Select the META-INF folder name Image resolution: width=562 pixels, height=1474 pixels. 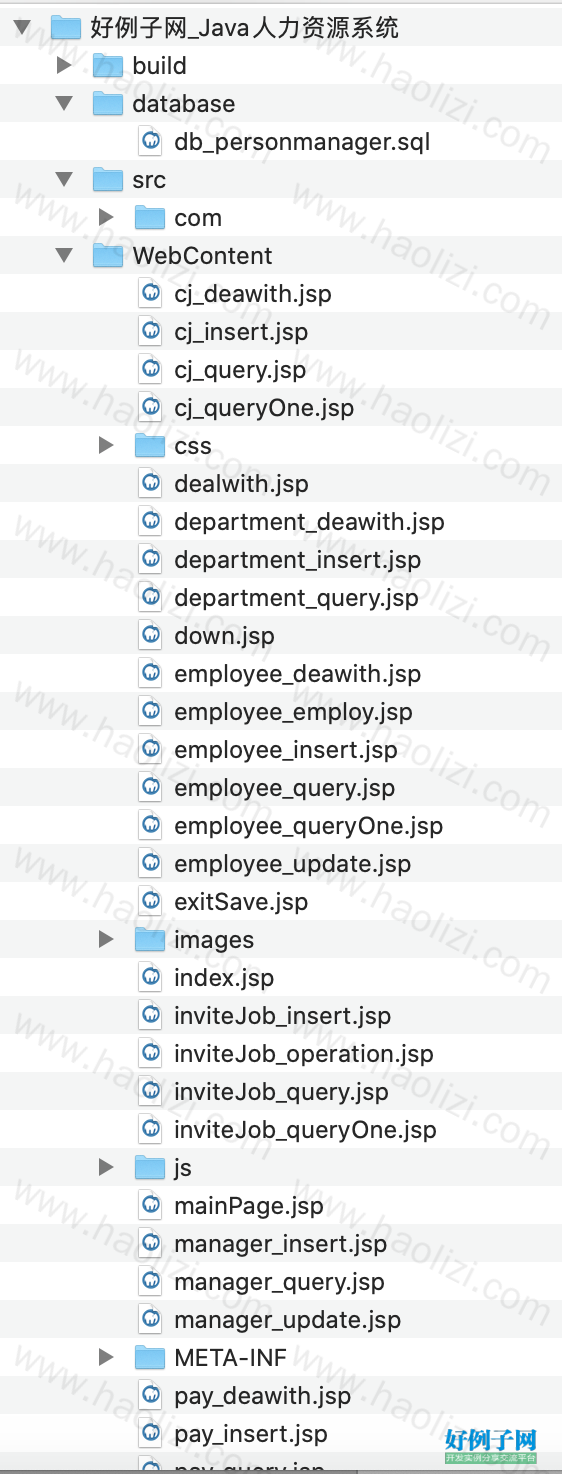(231, 1359)
